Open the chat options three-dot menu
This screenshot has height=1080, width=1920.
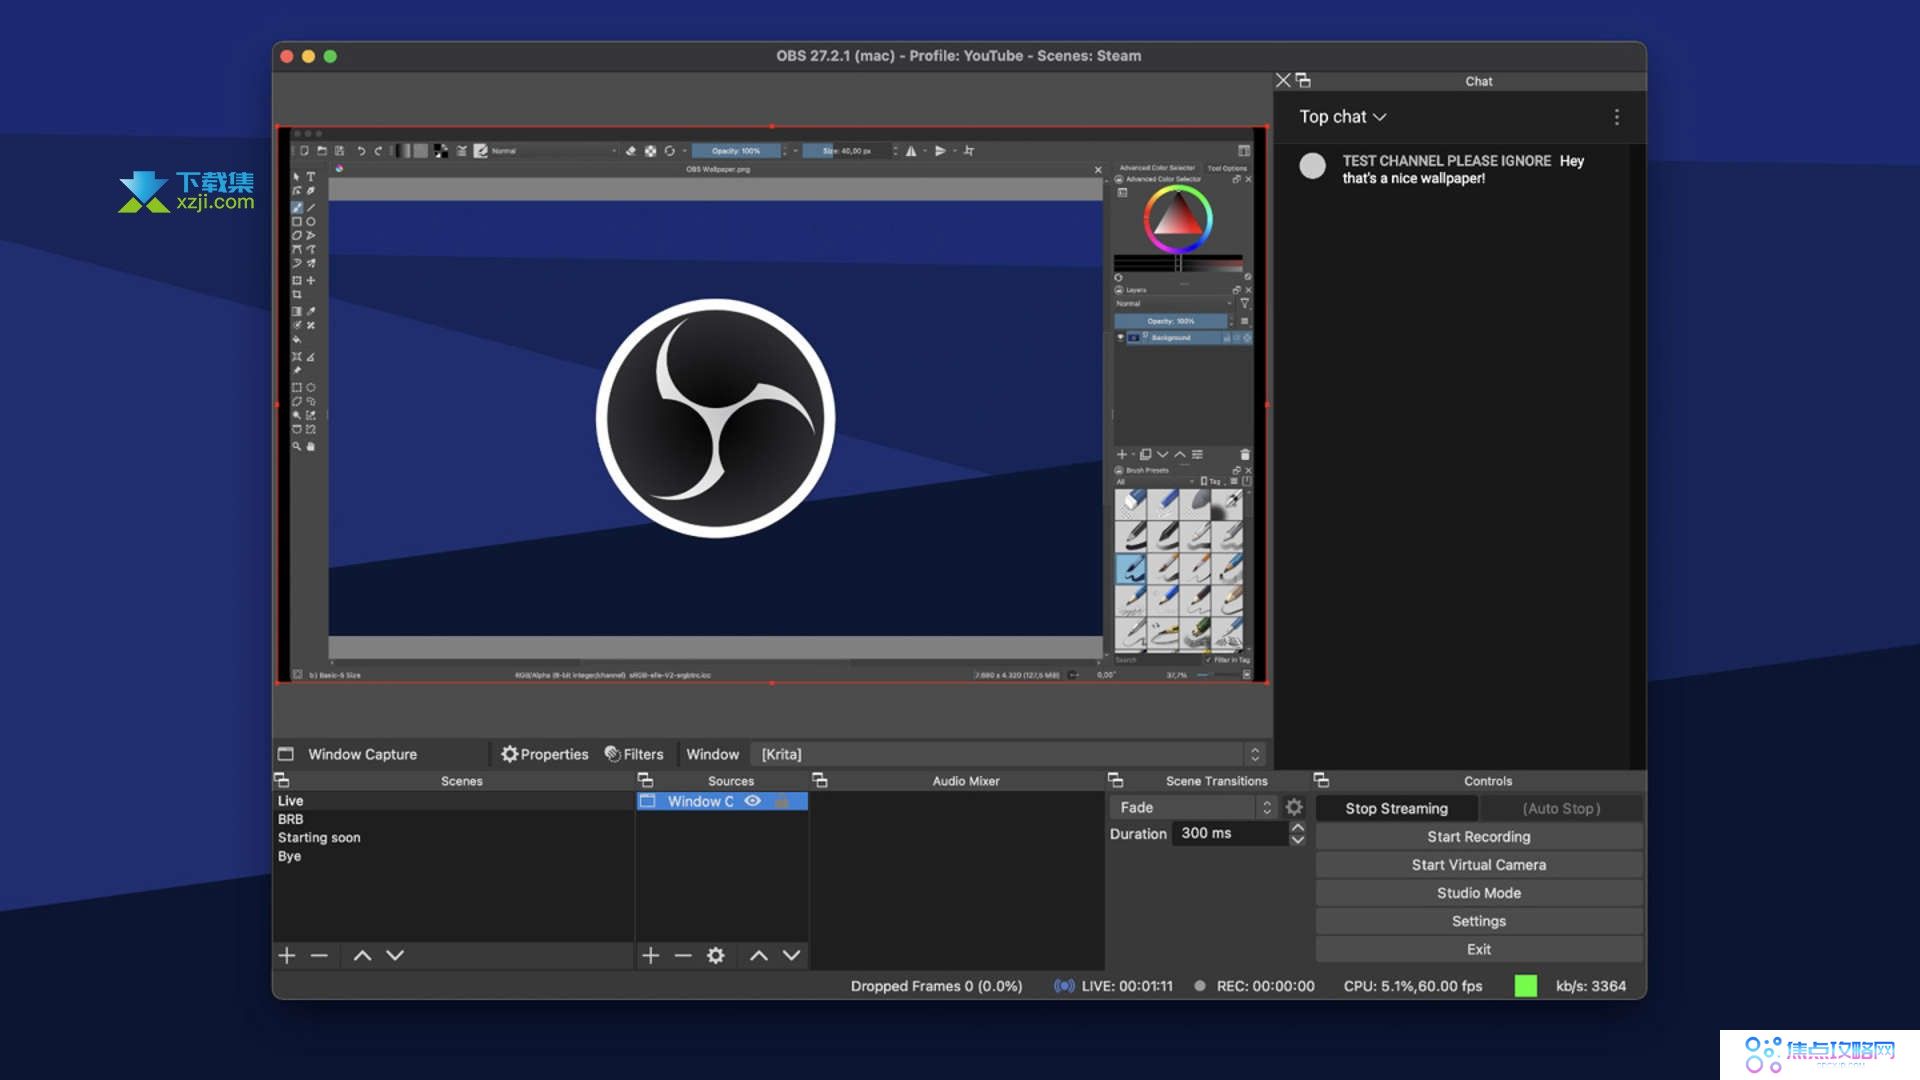1617,117
